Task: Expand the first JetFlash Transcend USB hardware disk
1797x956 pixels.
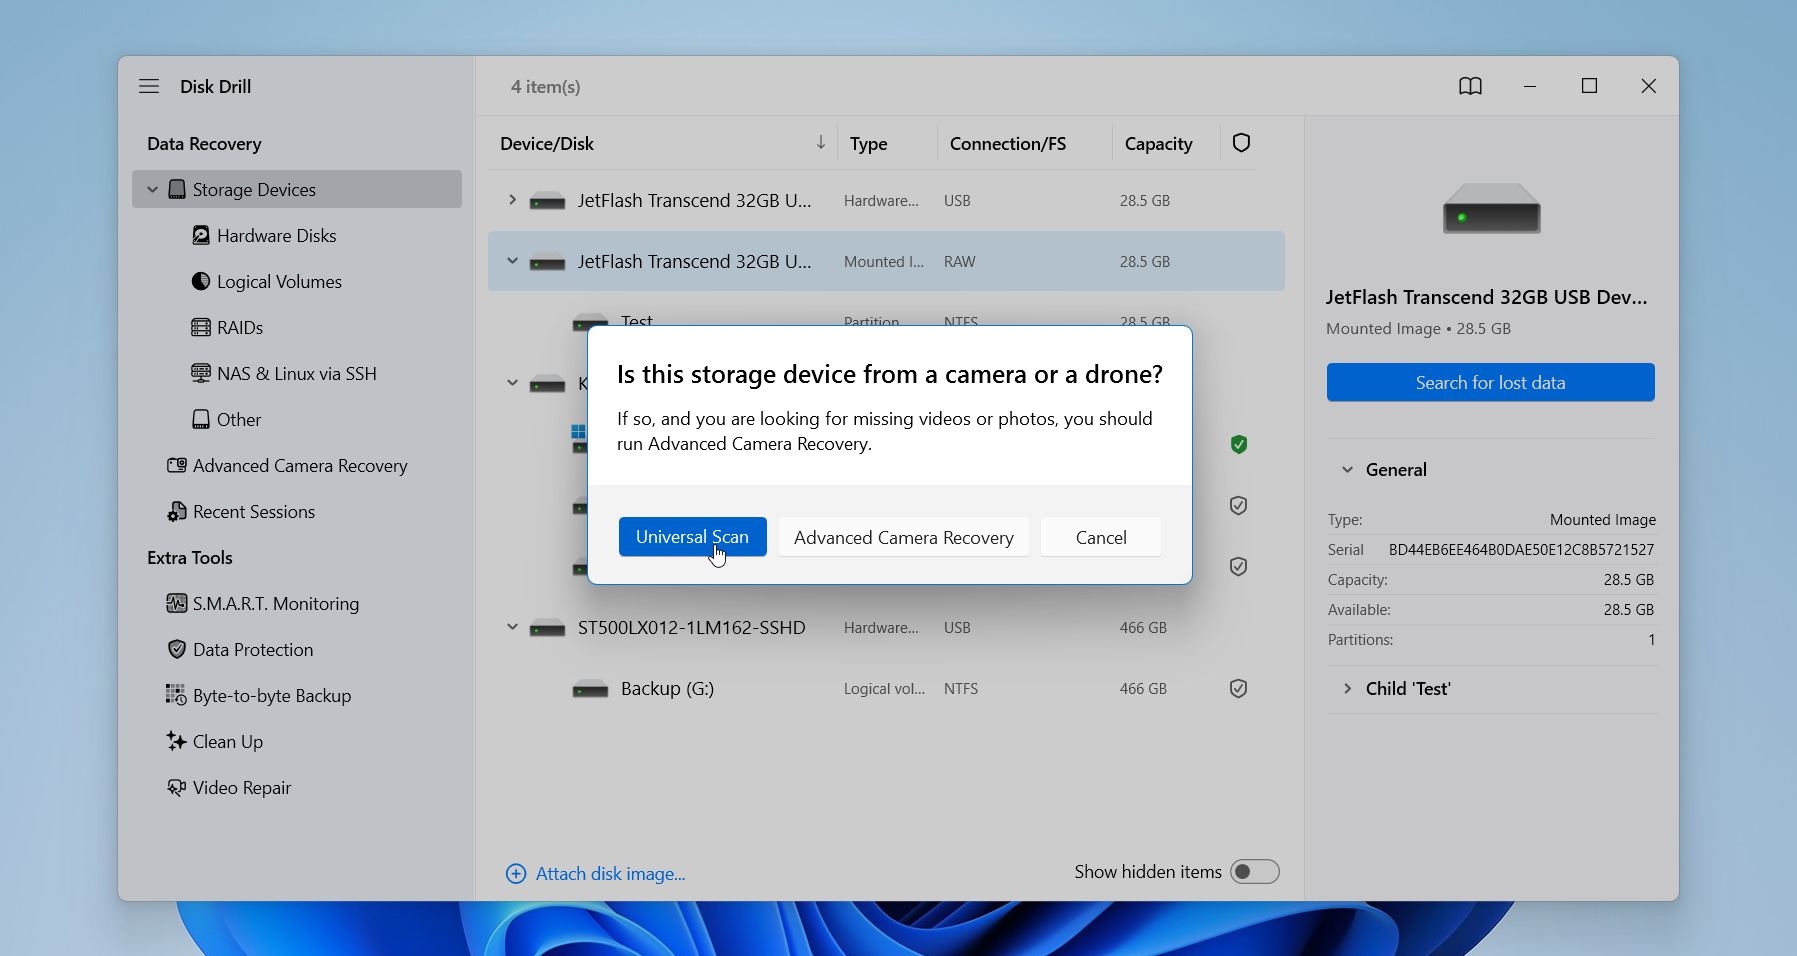Action: tap(512, 200)
